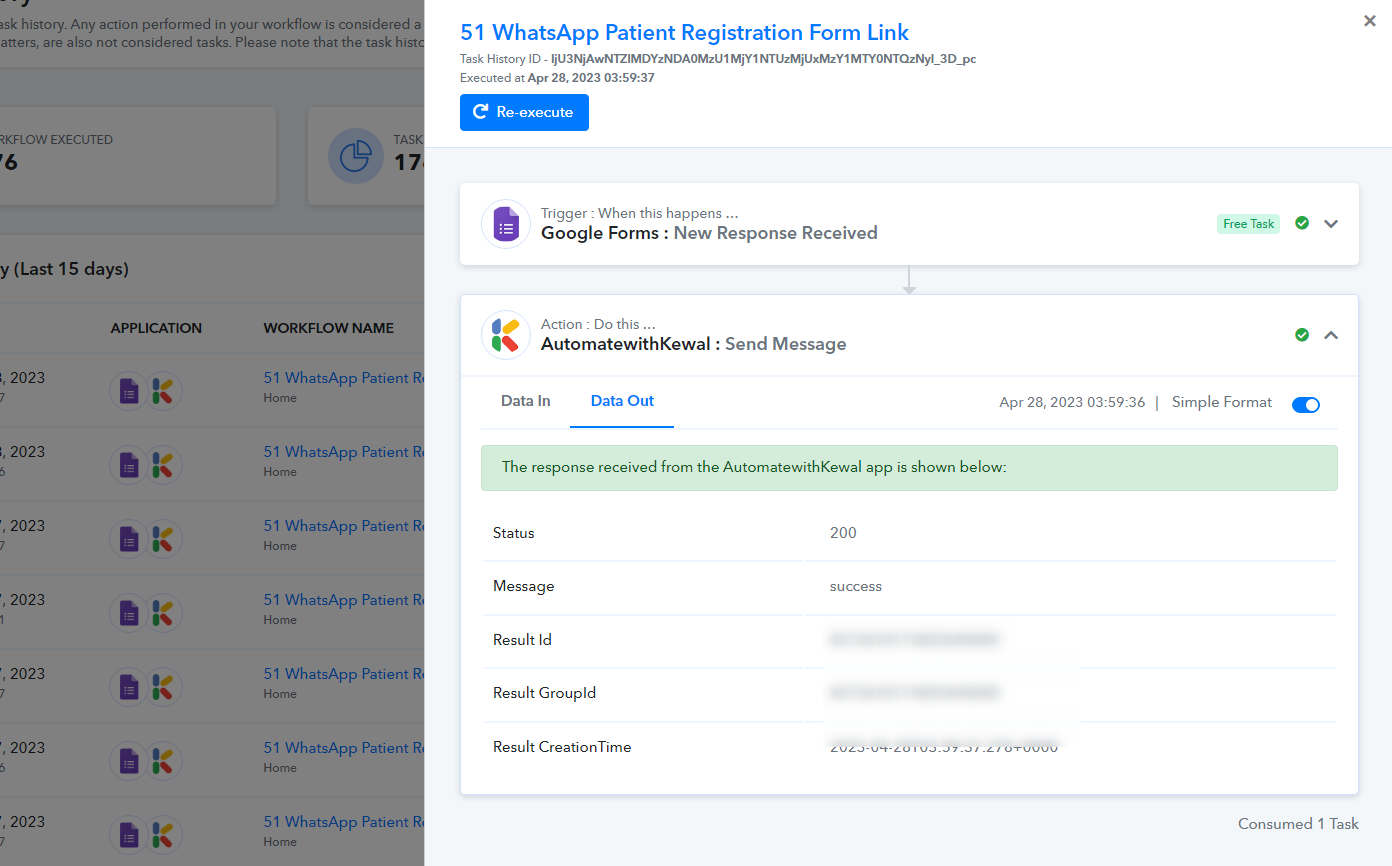Collapse the AutomatewithKewal Send Message step
The image size is (1392, 866).
point(1331,335)
